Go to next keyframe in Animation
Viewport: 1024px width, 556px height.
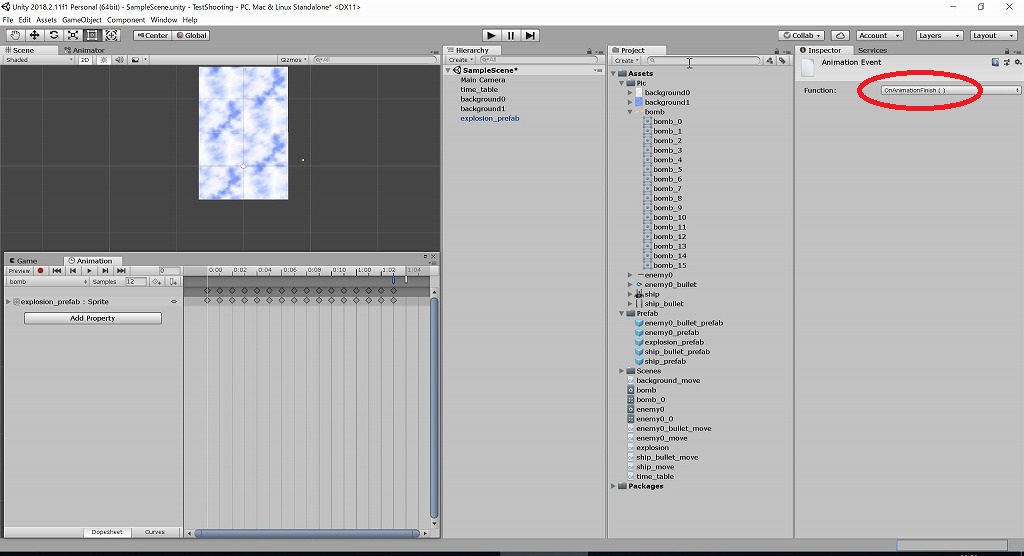pyautogui.click(x=105, y=270)
